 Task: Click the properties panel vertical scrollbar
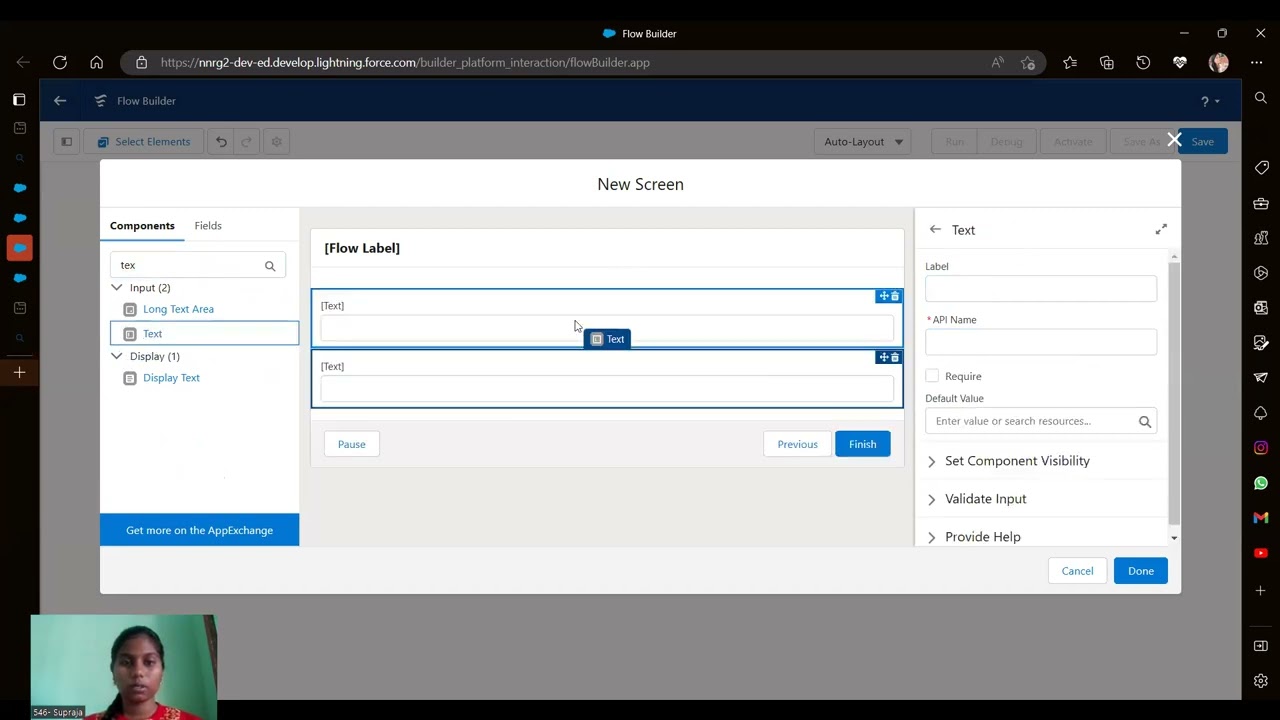1174,393
